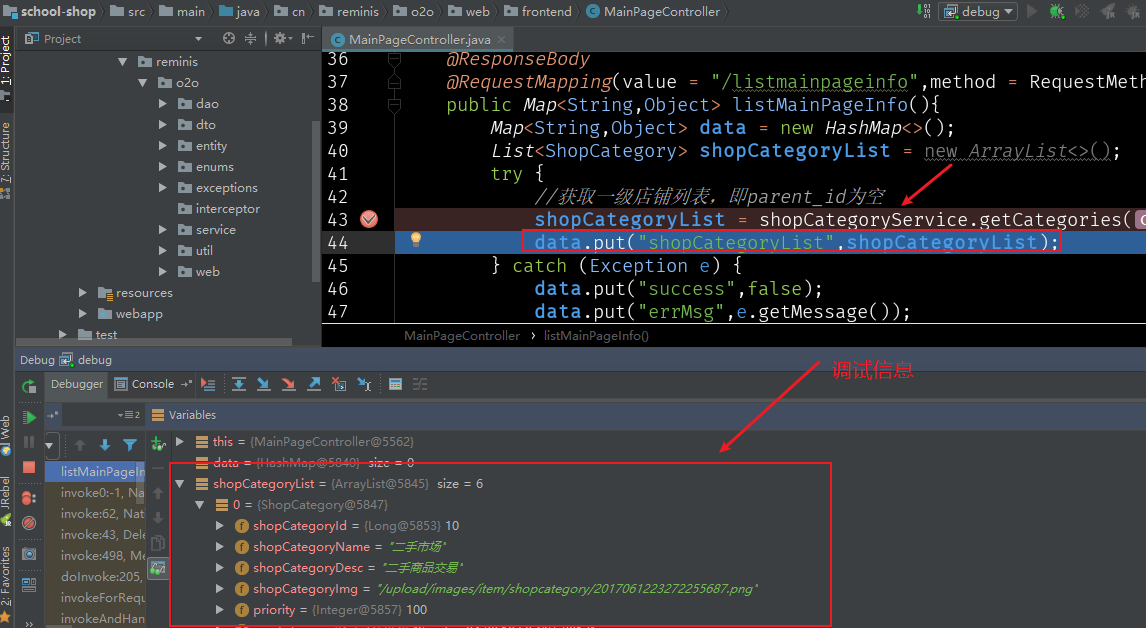Image resolution: width=1146 pixels, height=628 pixels.
Task: Collapse the reminis folder
Action: pos(123,61)
